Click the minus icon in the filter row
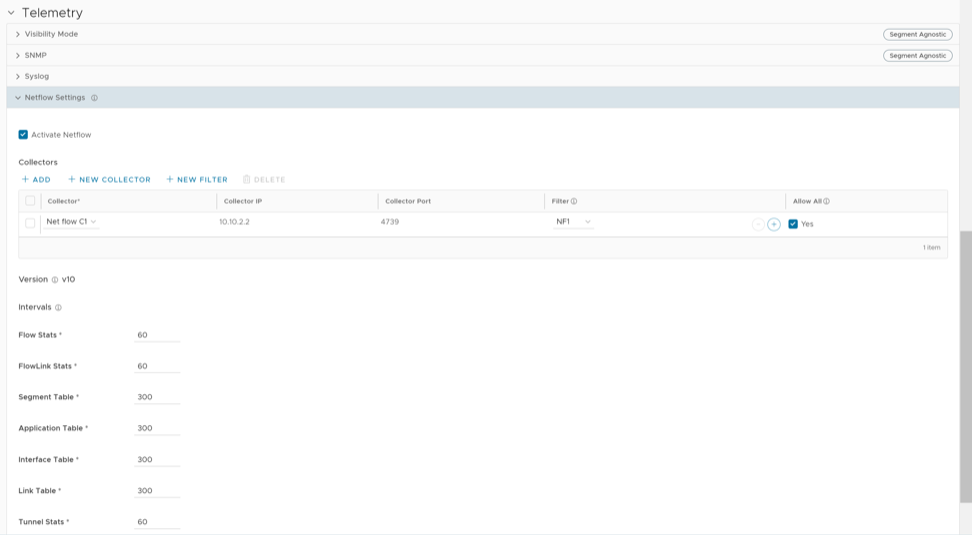The width and height of the screenshot is (972, 535). [758, 224]
